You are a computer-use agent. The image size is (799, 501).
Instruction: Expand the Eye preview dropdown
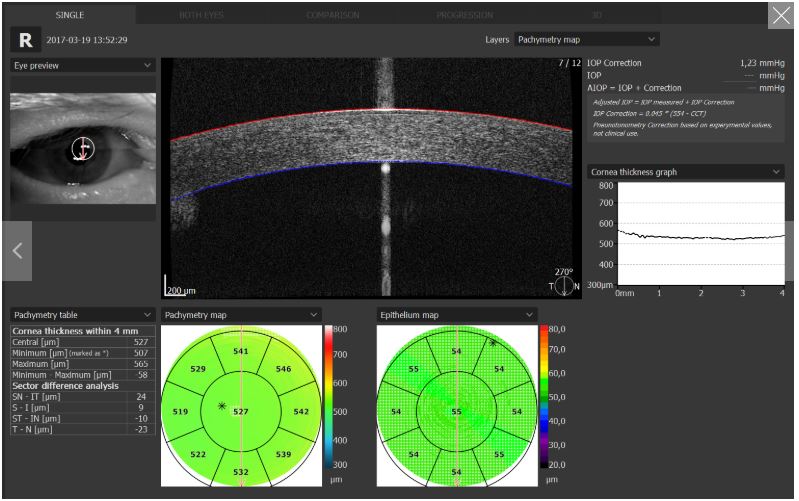(83, 65)
